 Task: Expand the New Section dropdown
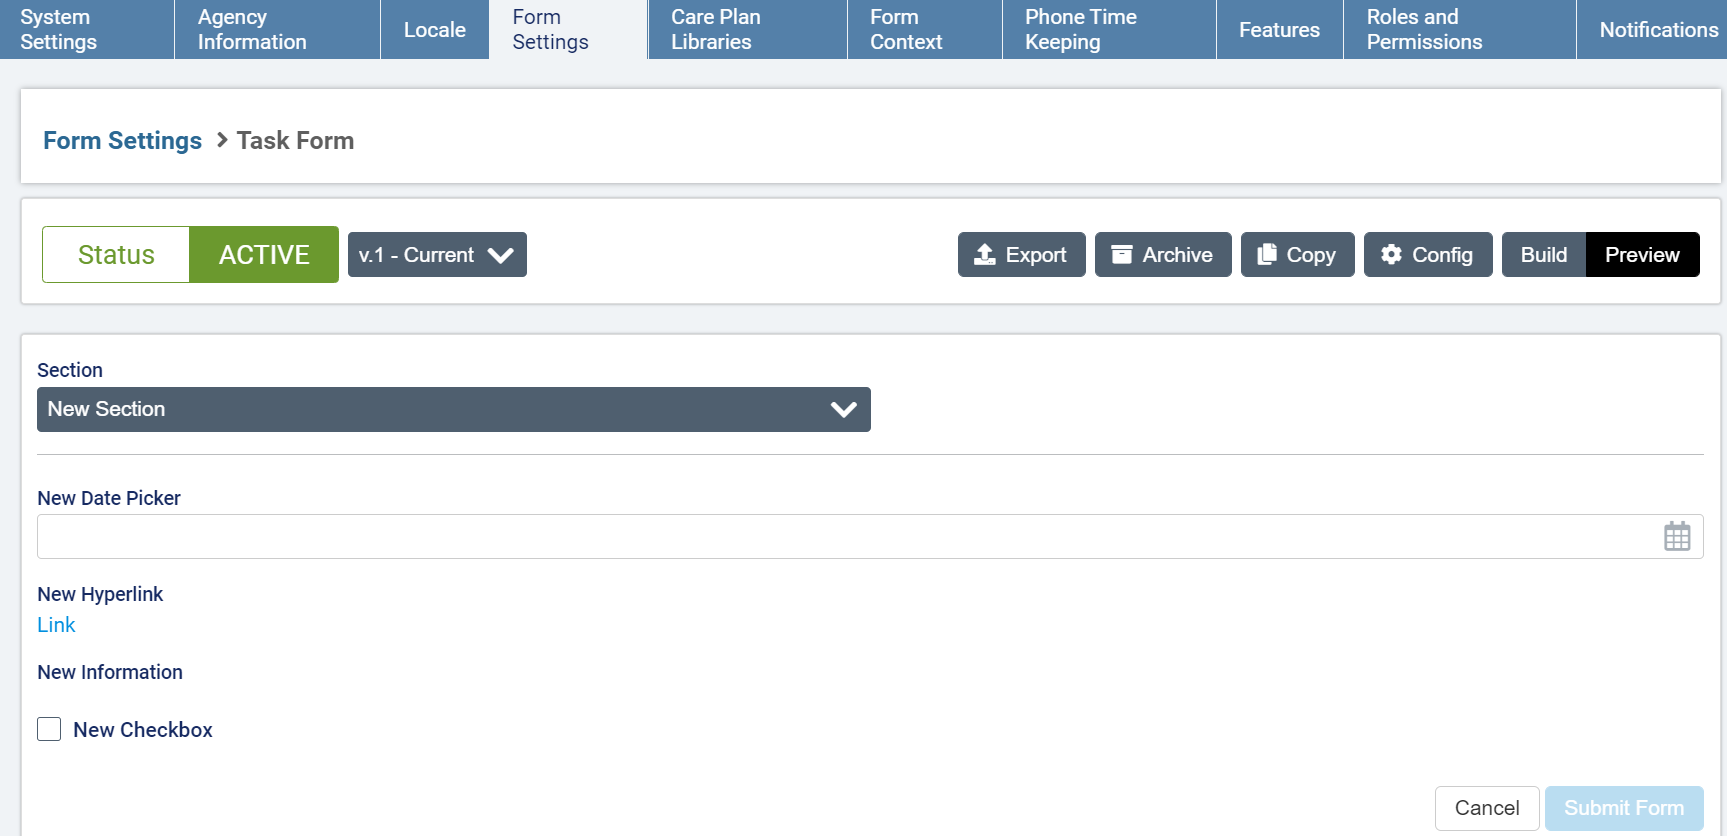pos(453,410)
